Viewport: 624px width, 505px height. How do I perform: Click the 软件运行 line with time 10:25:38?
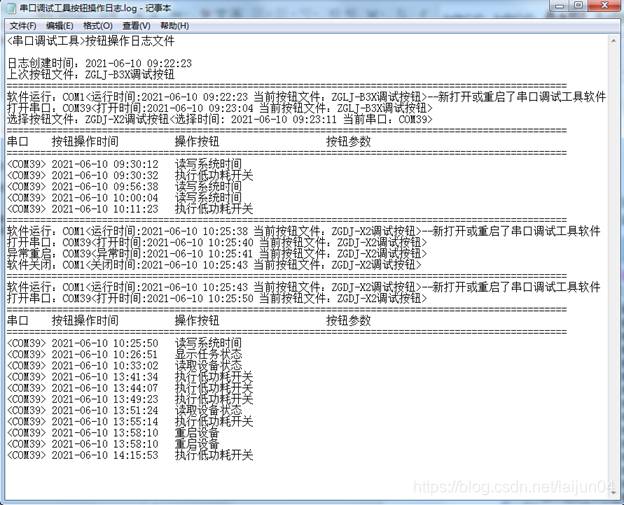(304, 231)
